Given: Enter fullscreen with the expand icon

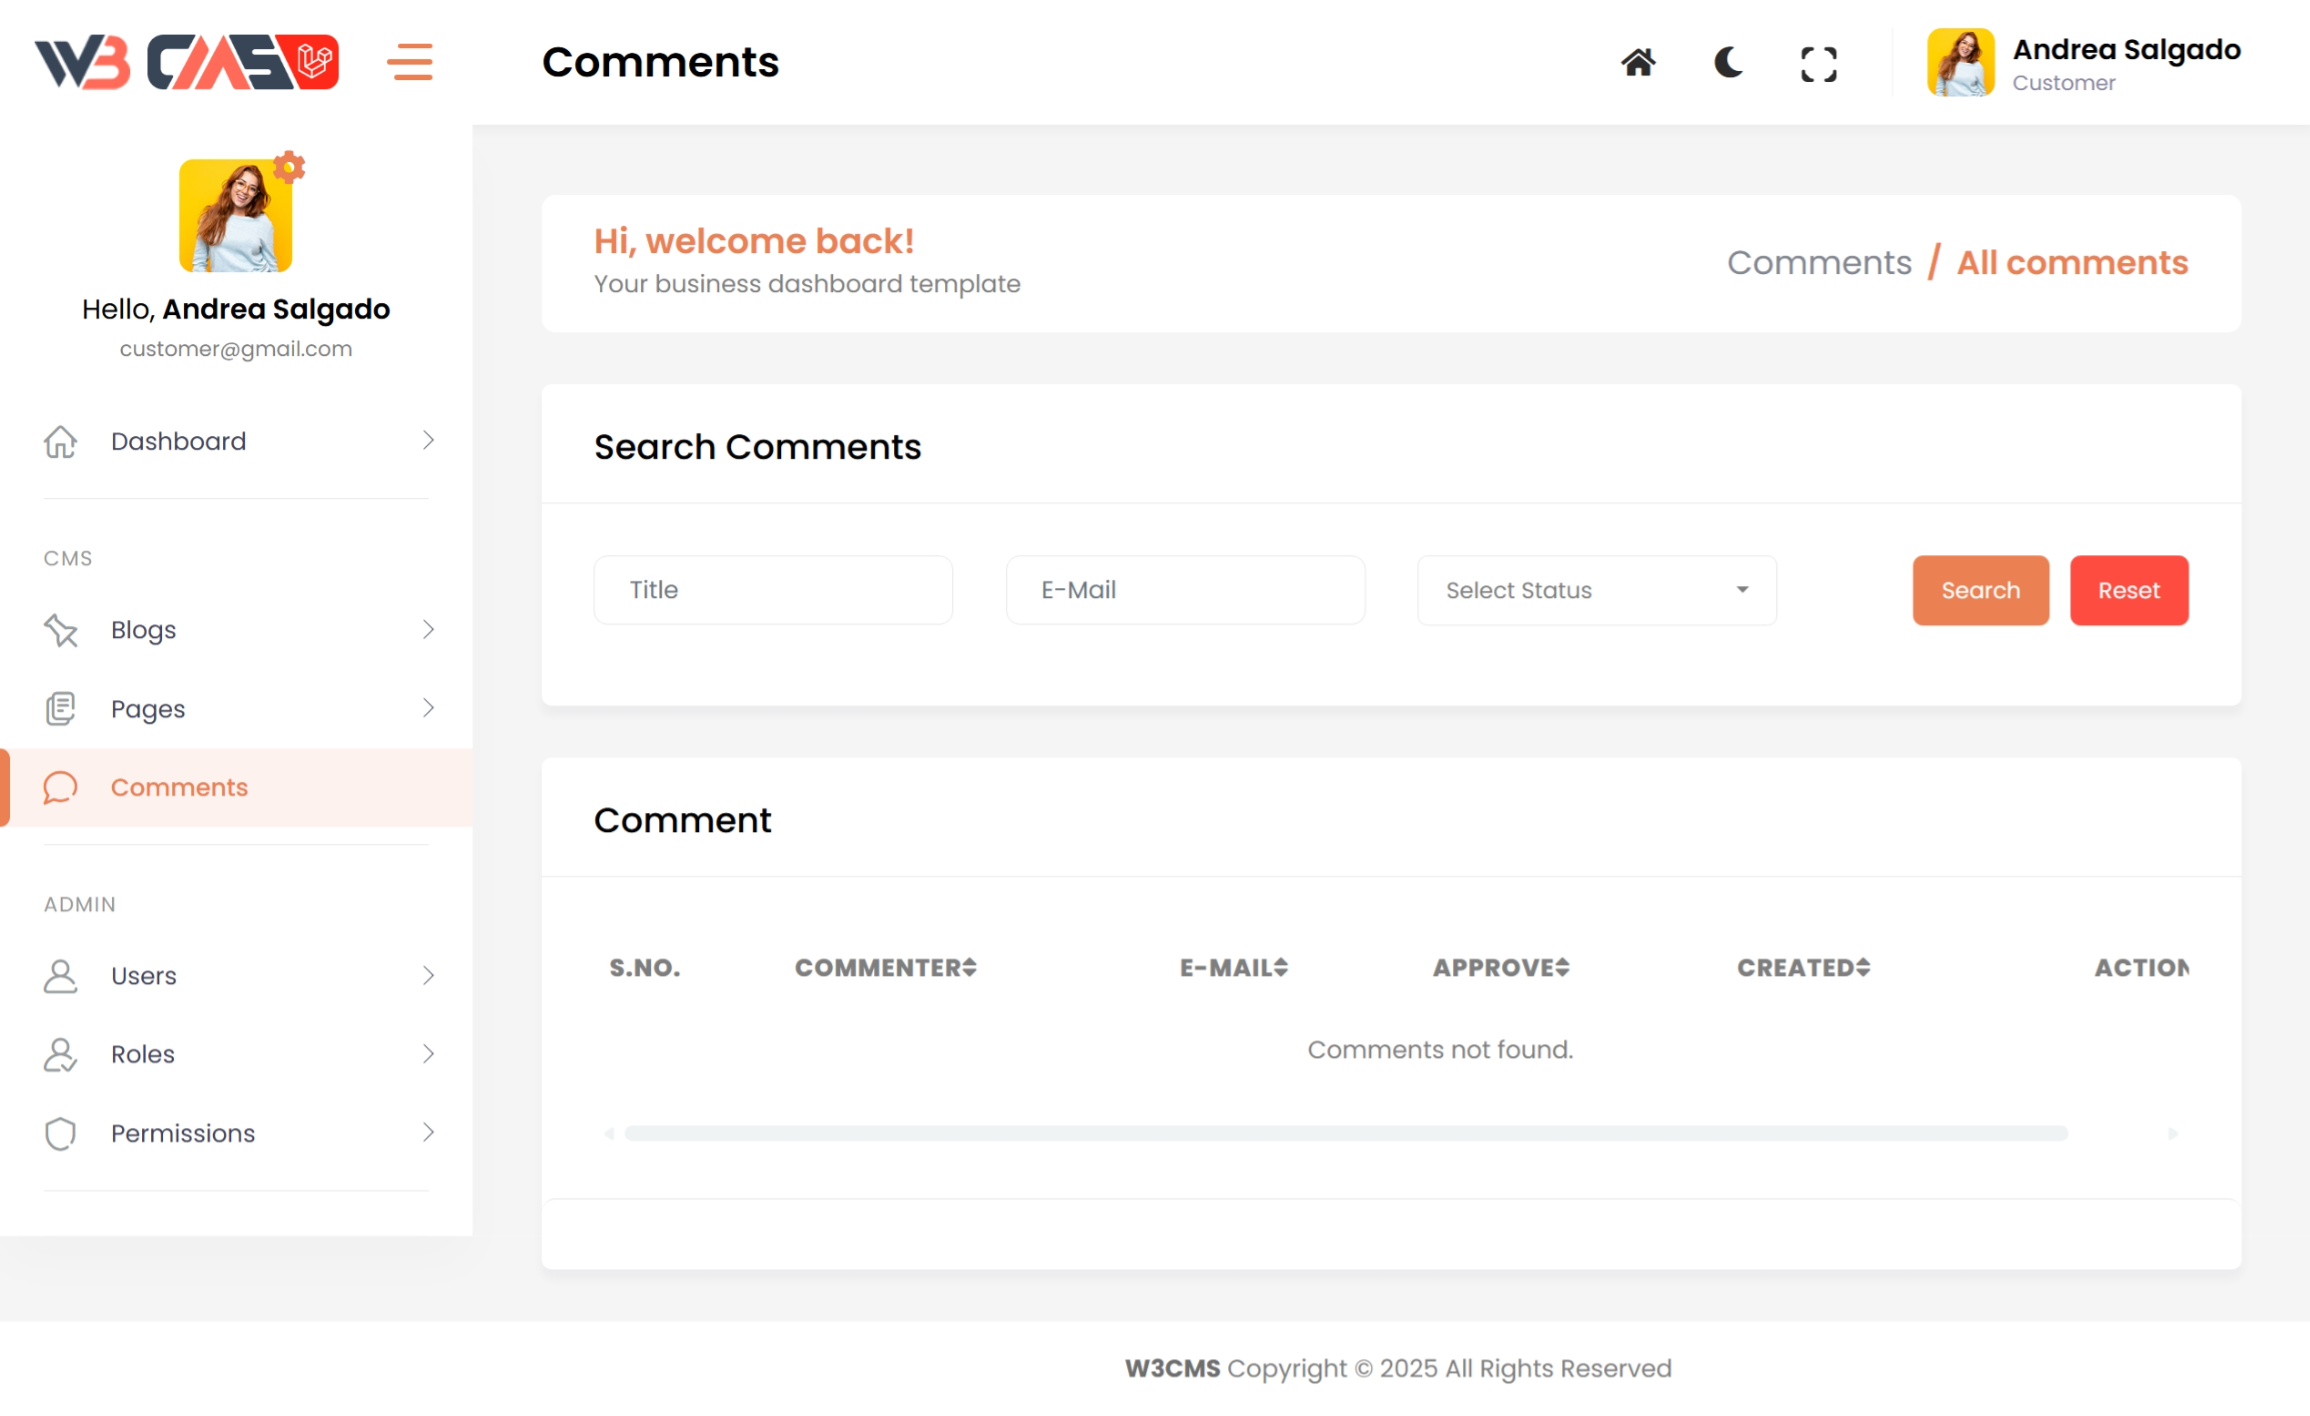Looking at the screenshot, I should point(1818,64).
